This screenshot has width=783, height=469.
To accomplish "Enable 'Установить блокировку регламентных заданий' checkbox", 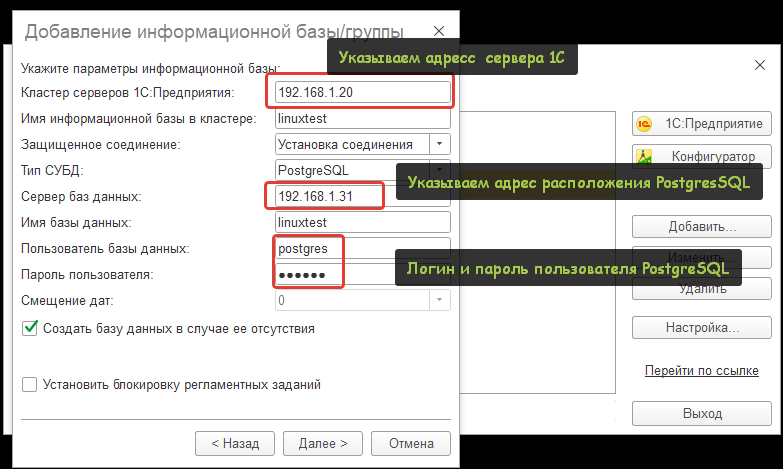I will pyautogui.click(x=29, y=384).
